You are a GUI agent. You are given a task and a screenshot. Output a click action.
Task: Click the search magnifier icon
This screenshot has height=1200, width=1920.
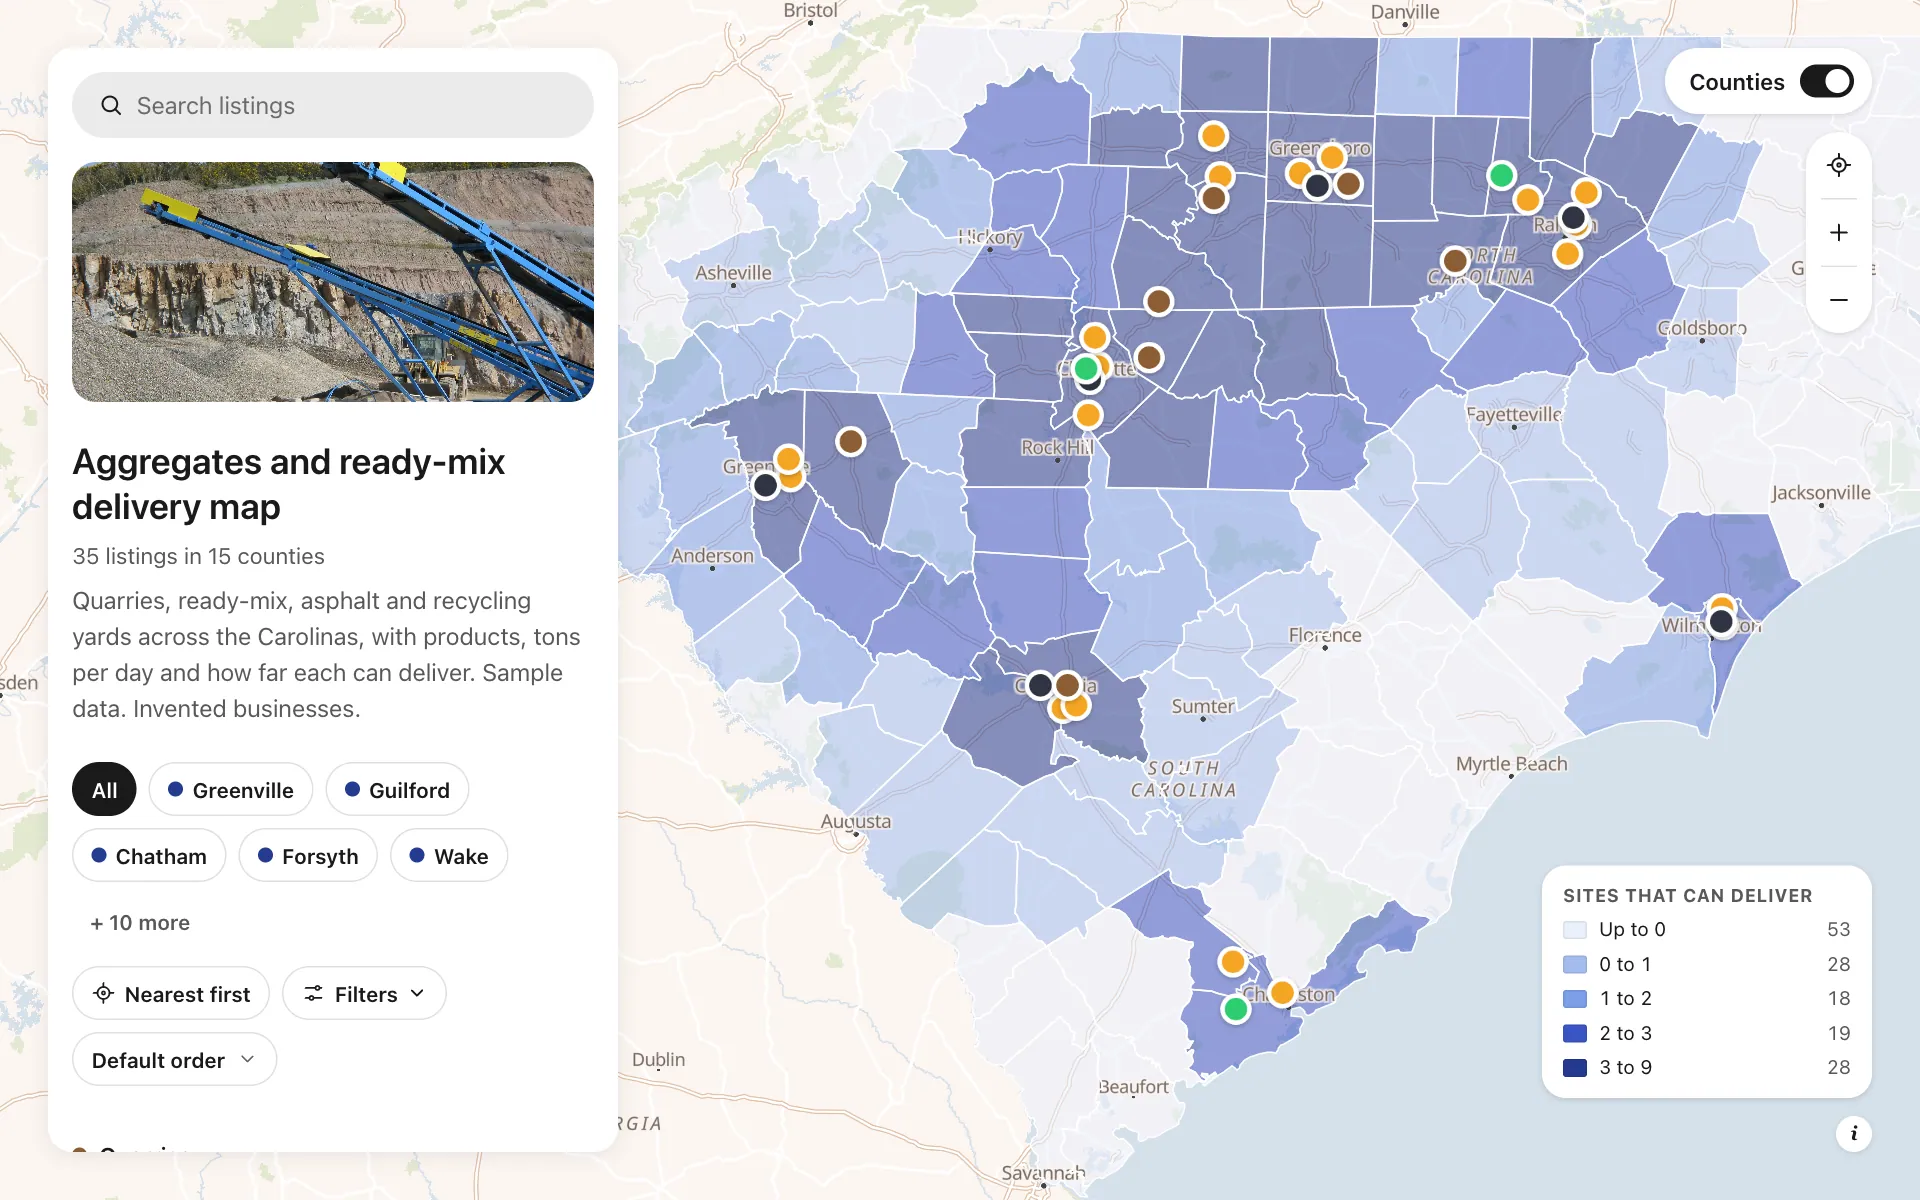tap(111, 105)
